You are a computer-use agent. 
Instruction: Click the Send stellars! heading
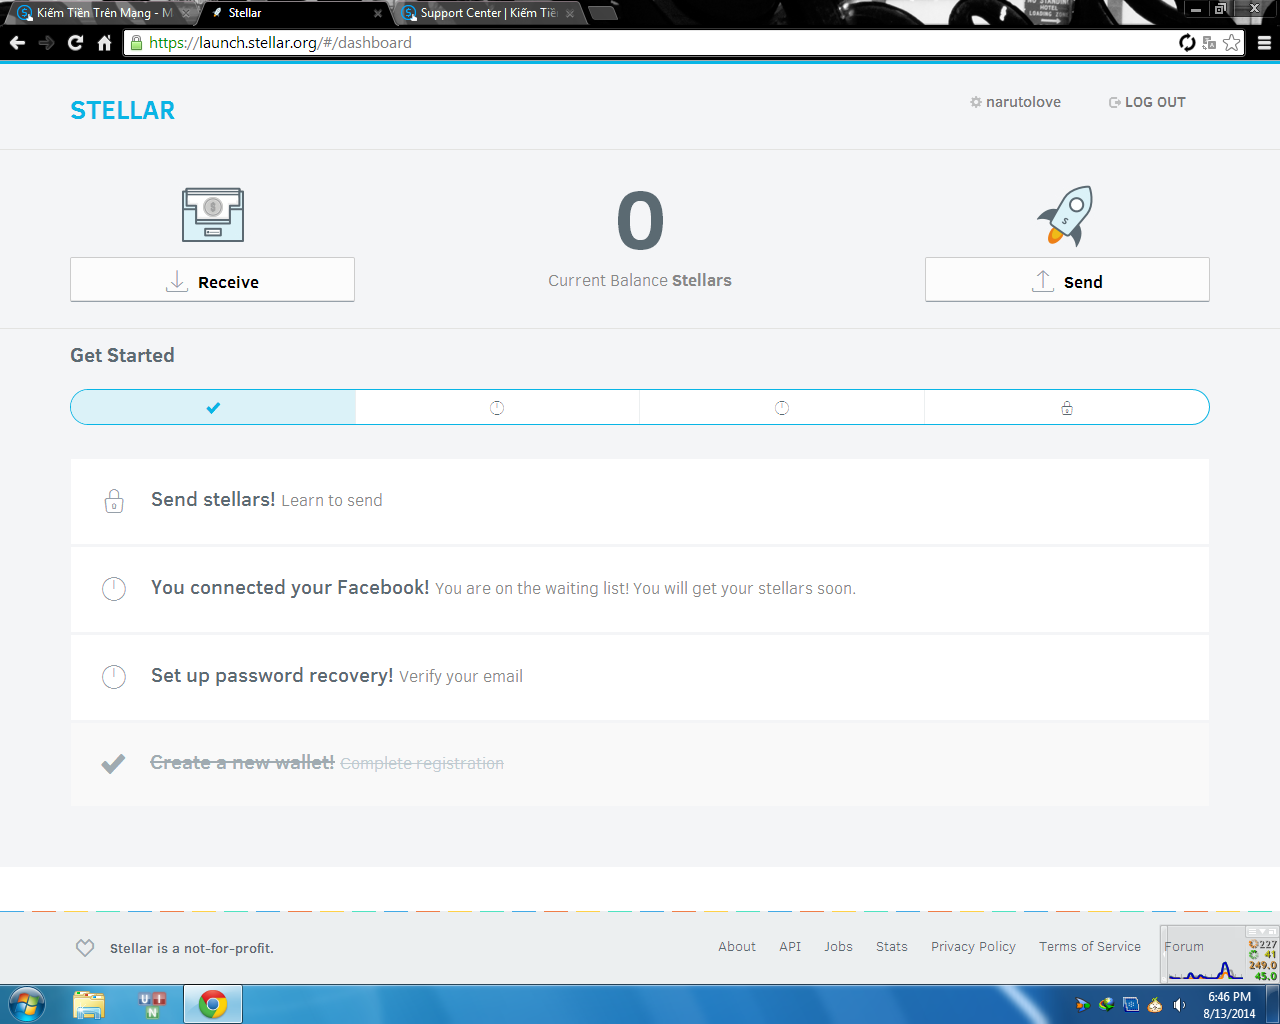click(x=213, y=499)
